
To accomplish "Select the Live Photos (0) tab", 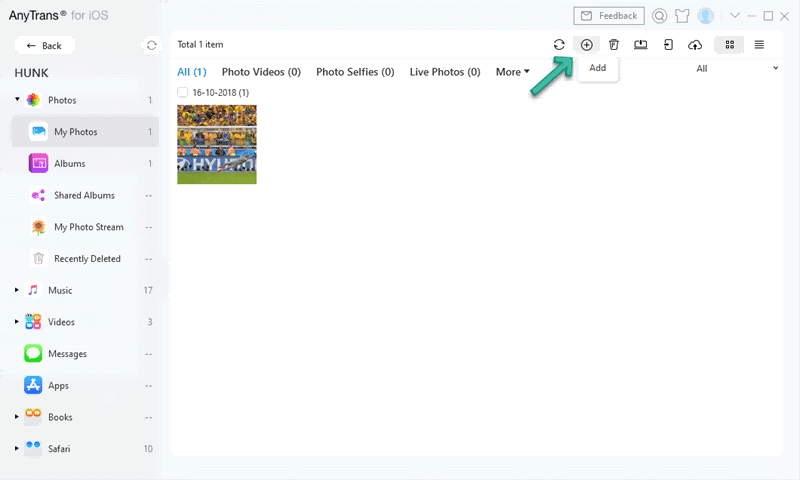I will (x=445, y=72).
